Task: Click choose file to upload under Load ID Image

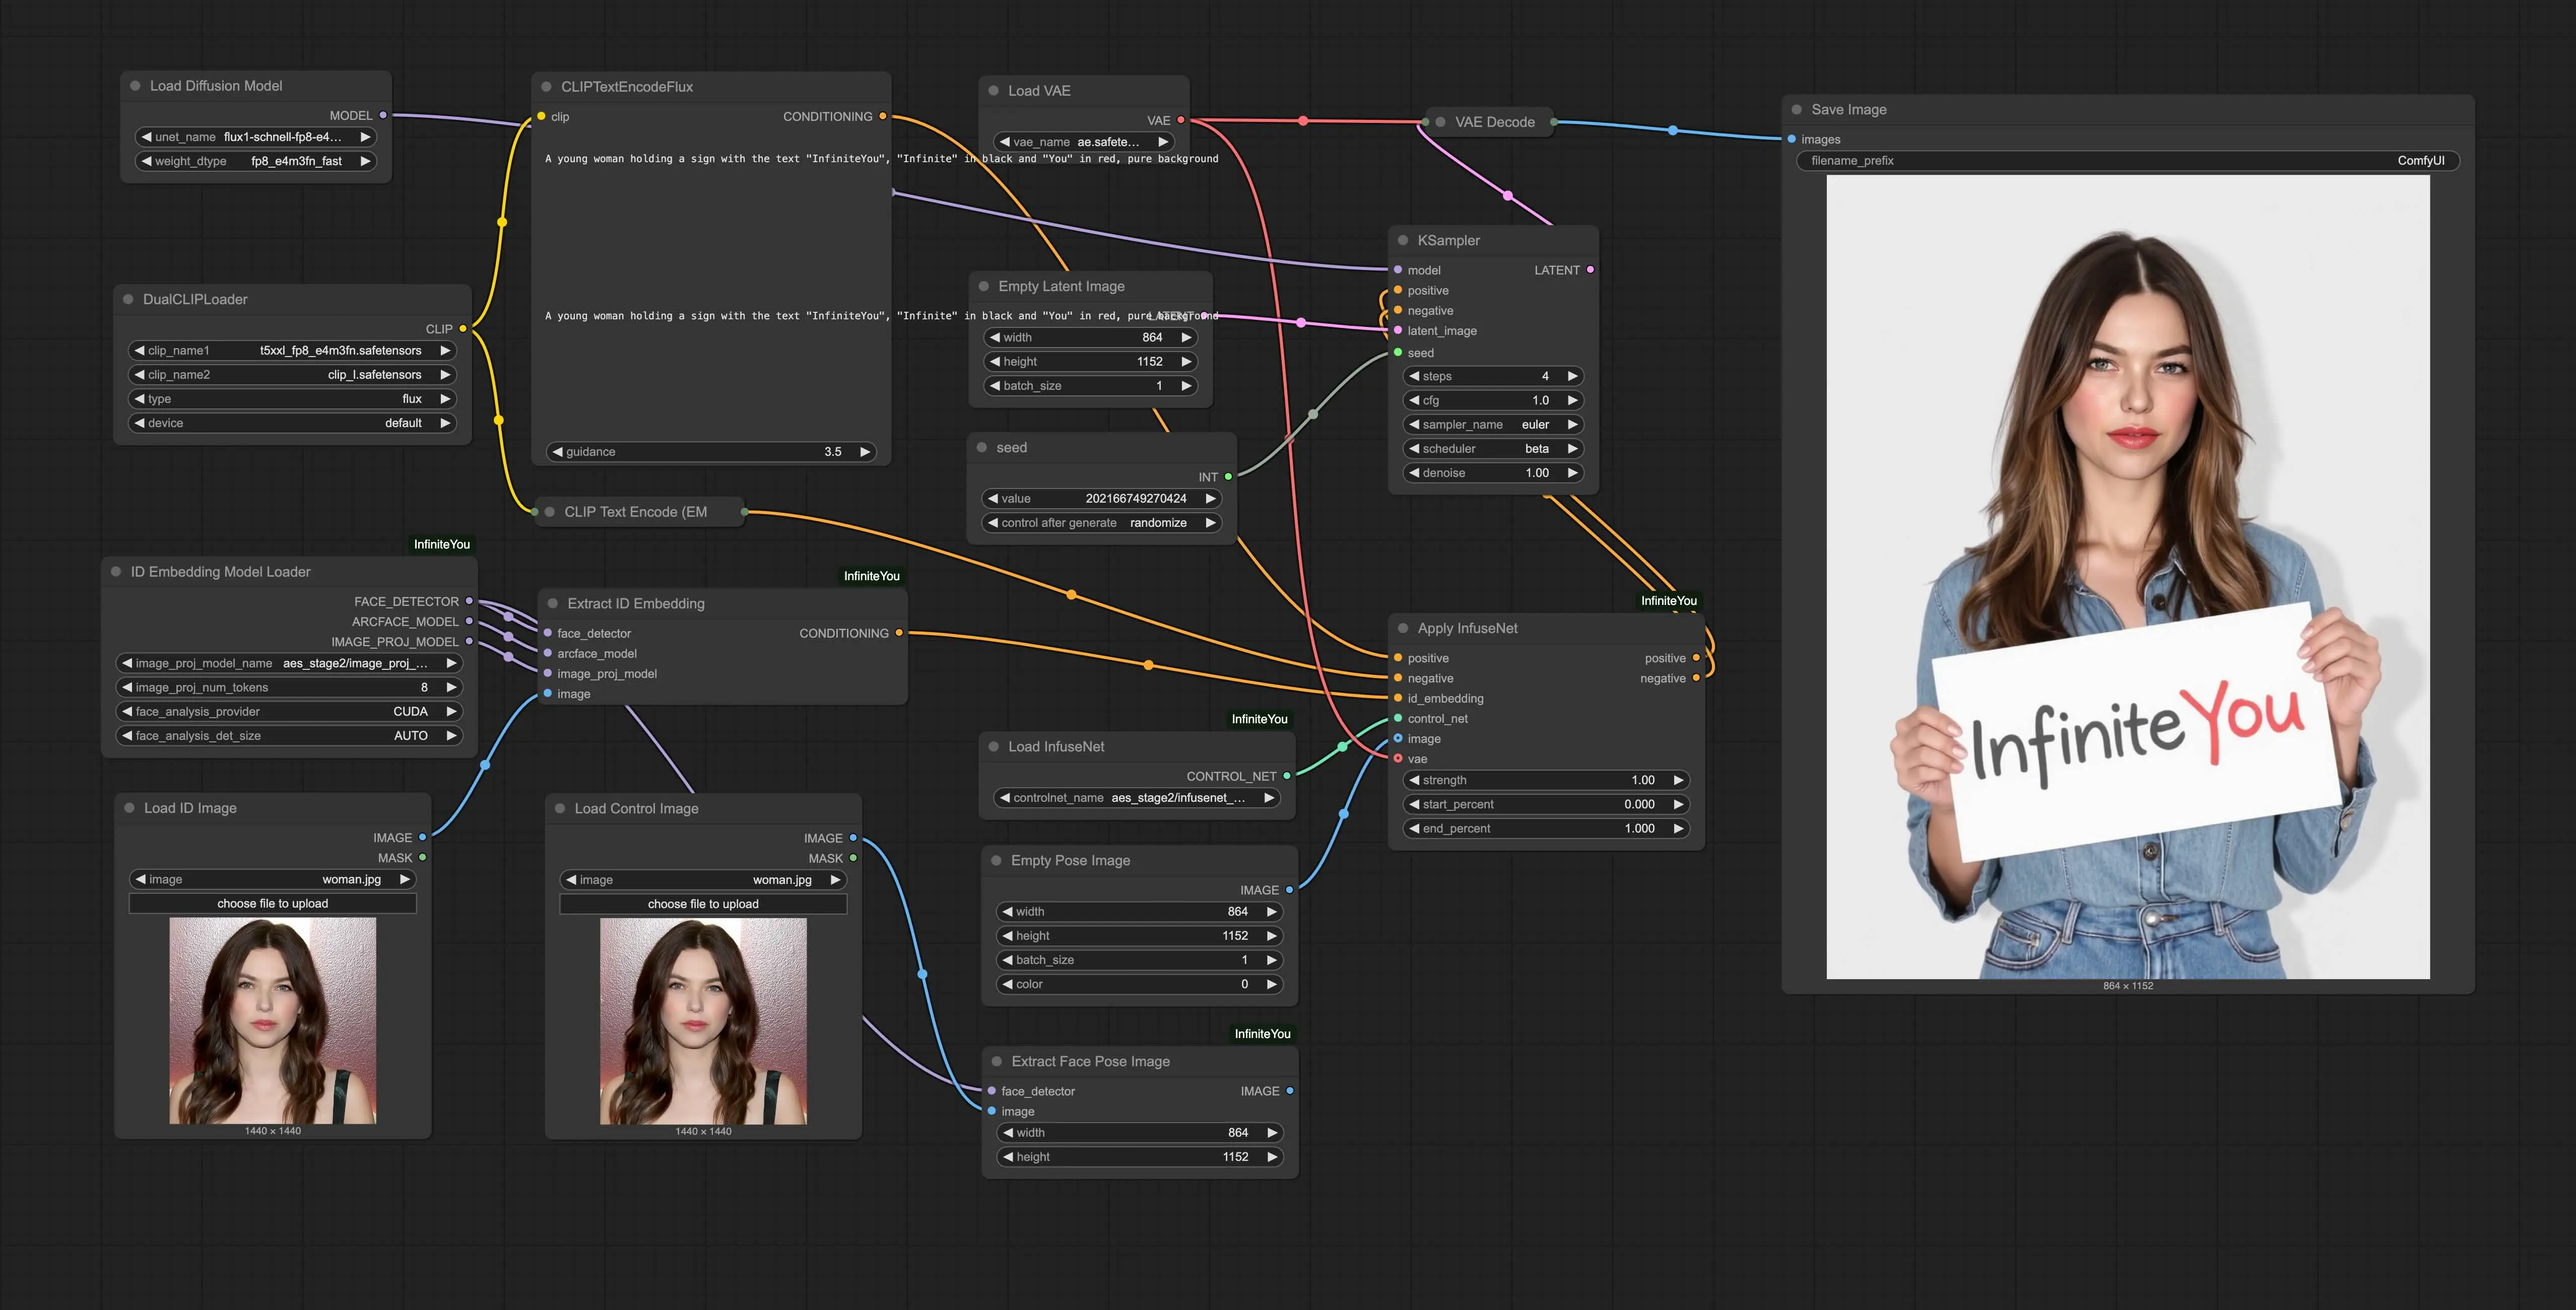Action: 272,904
